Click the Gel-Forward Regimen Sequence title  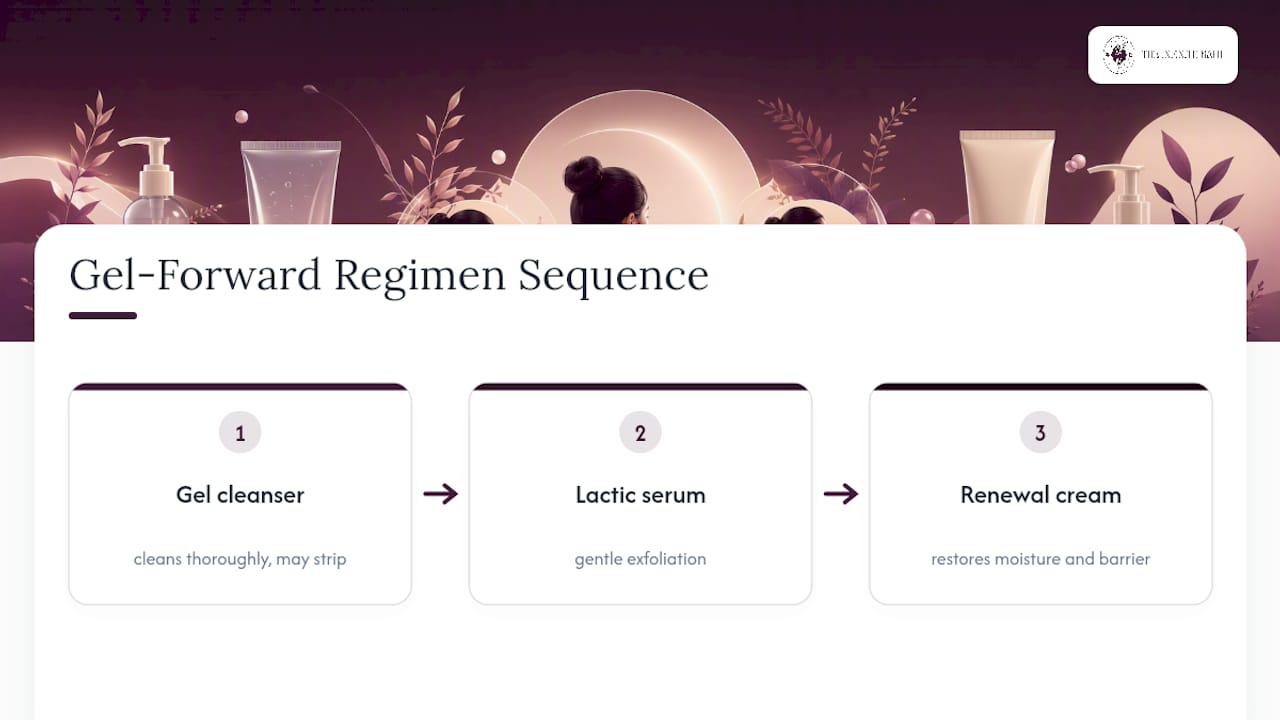[389, 276]
